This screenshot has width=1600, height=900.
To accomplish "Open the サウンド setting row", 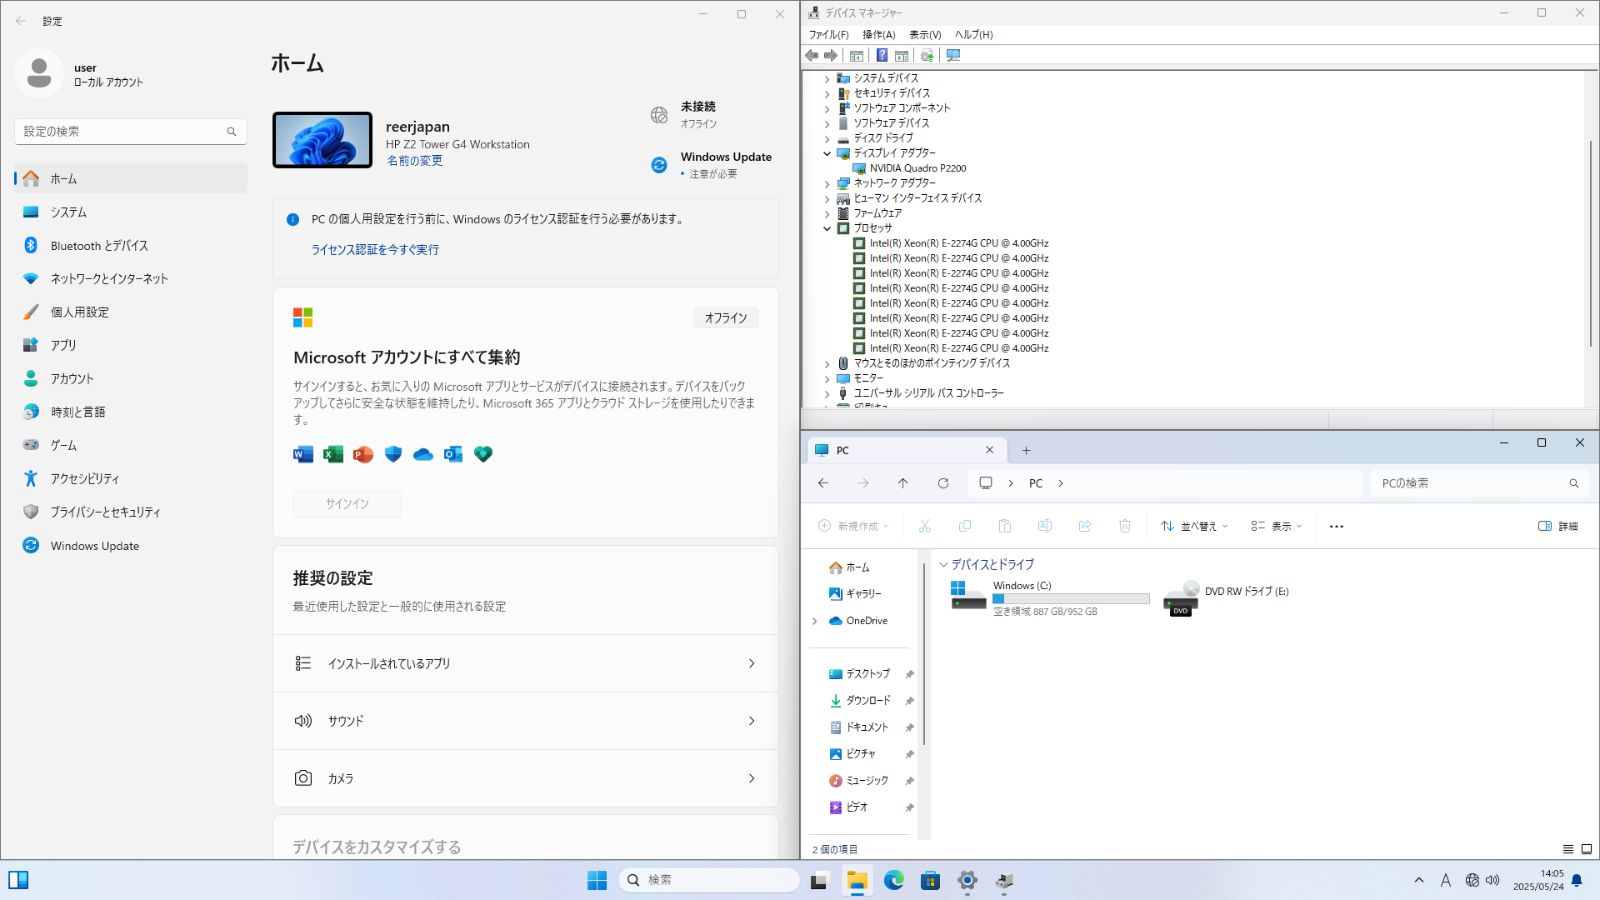I will coord(525,721).
